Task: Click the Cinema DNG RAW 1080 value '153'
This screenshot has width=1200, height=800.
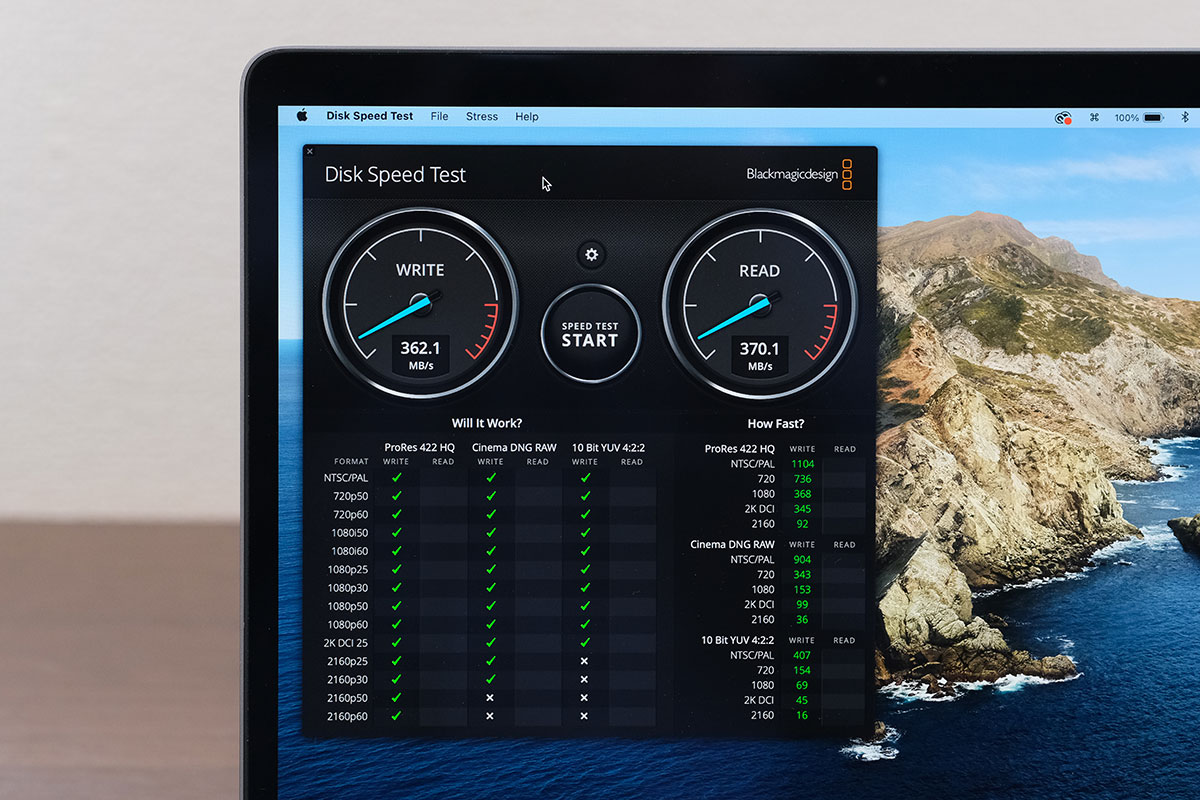Action: (802, 589)
